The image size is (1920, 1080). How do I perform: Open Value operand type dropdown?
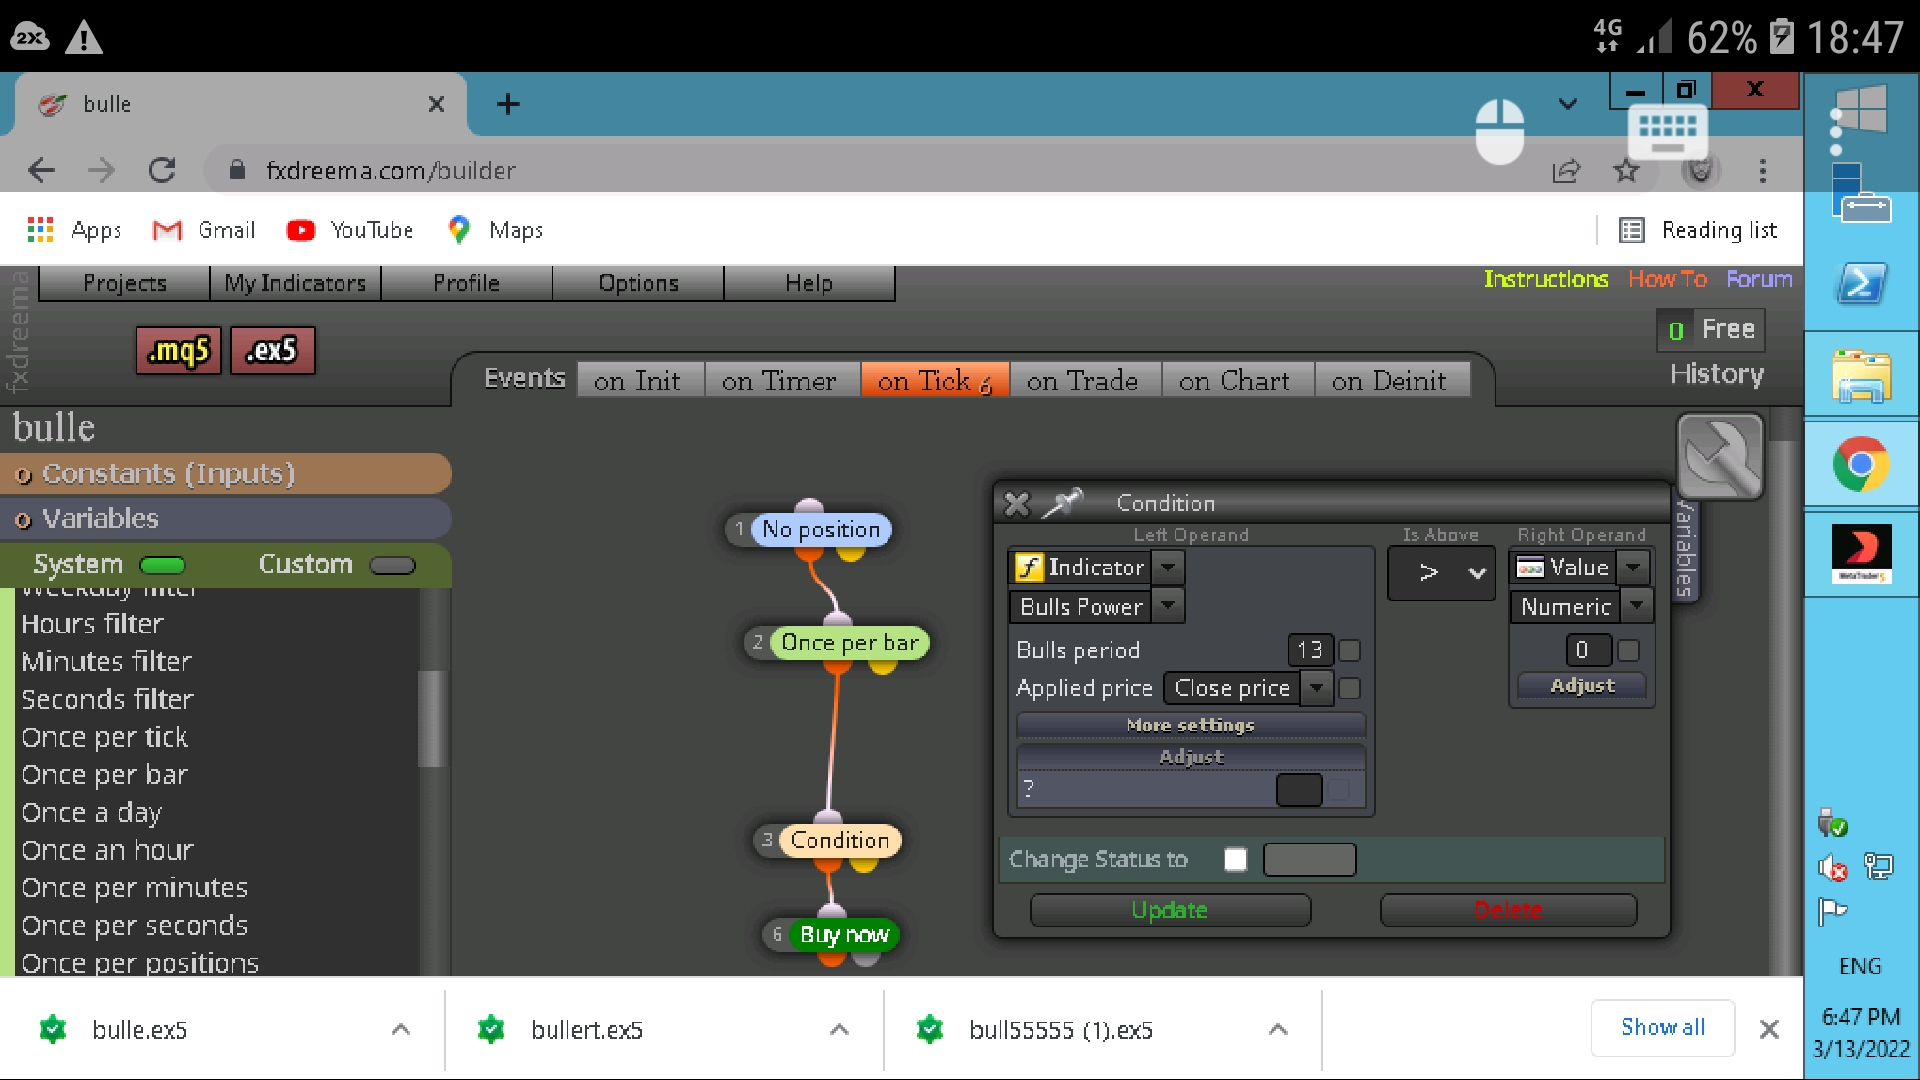tap(1633, 568)
